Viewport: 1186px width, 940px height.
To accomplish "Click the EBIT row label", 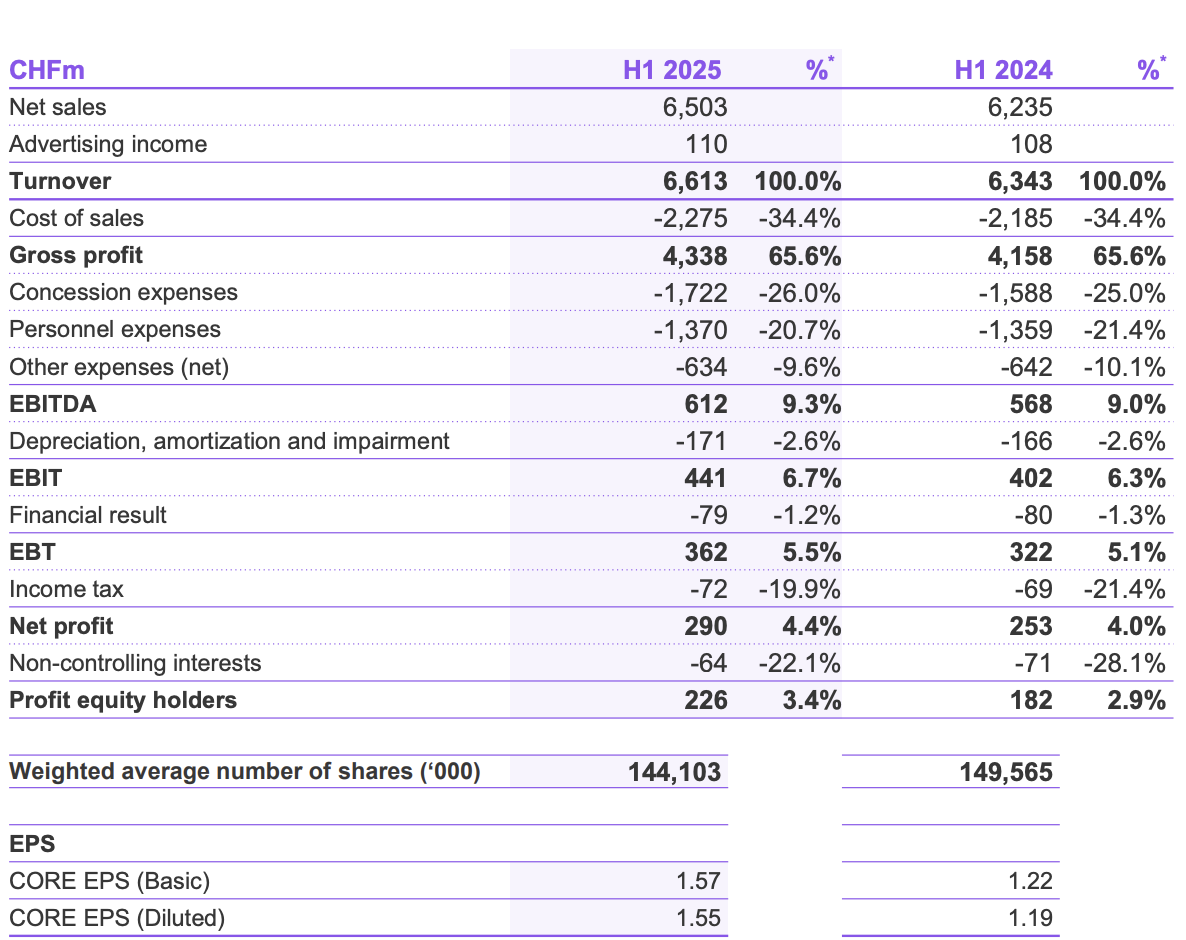I will tap(36, 478).
